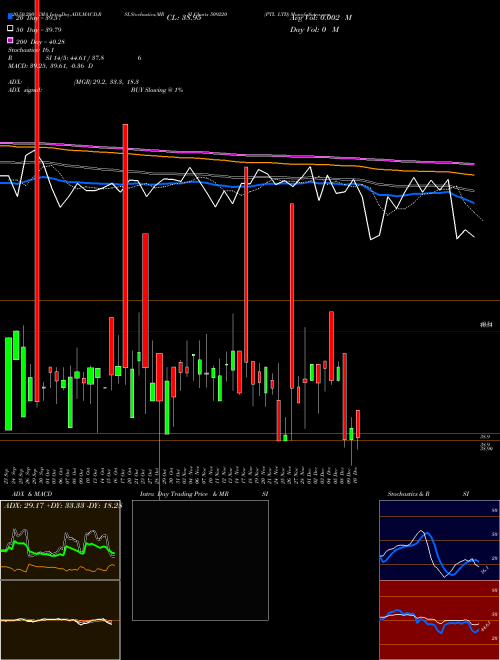The height and width of the screenshot is (660, 500).
Task: Click the blue 20 Day legend swatch
Action: tap(10, 18)
